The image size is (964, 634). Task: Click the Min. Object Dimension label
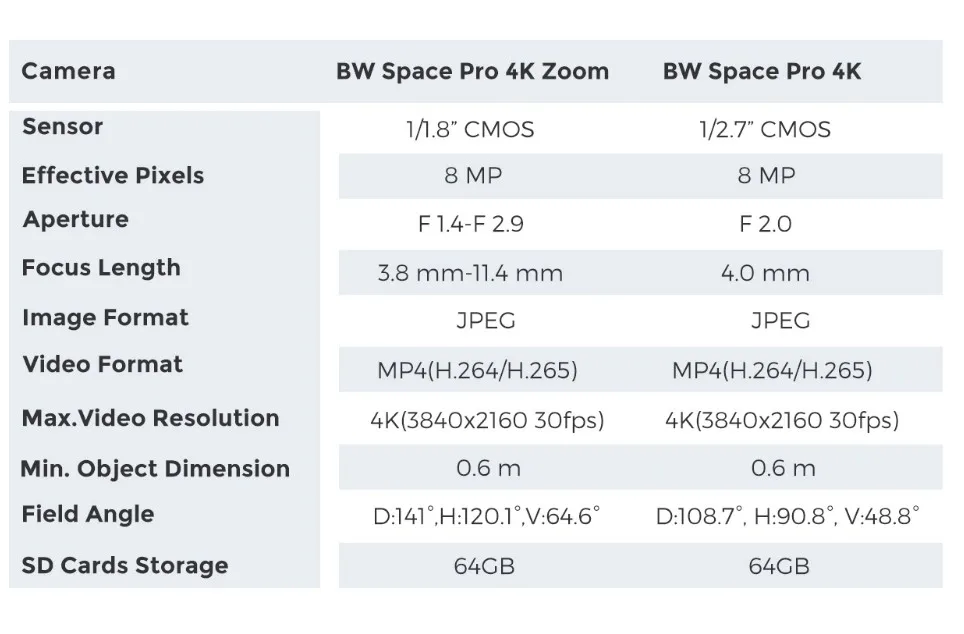coord(155,469)
